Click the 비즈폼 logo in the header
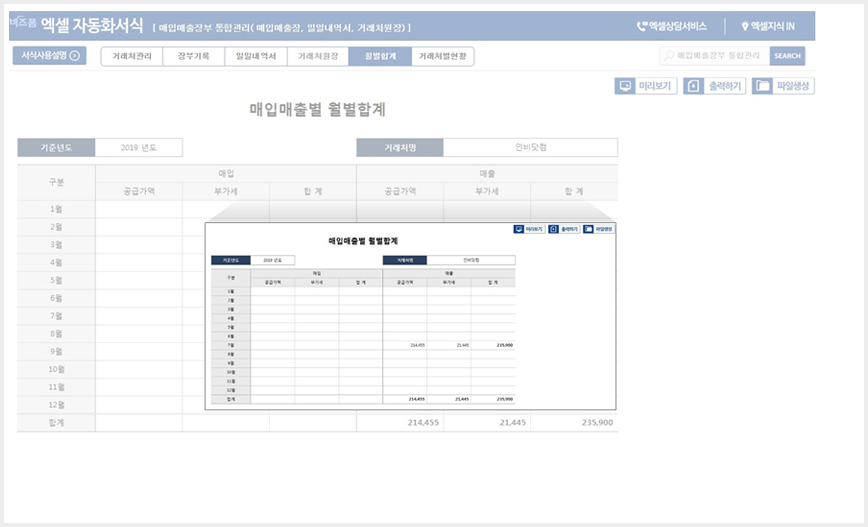868x527 pixels. (23, 22)
